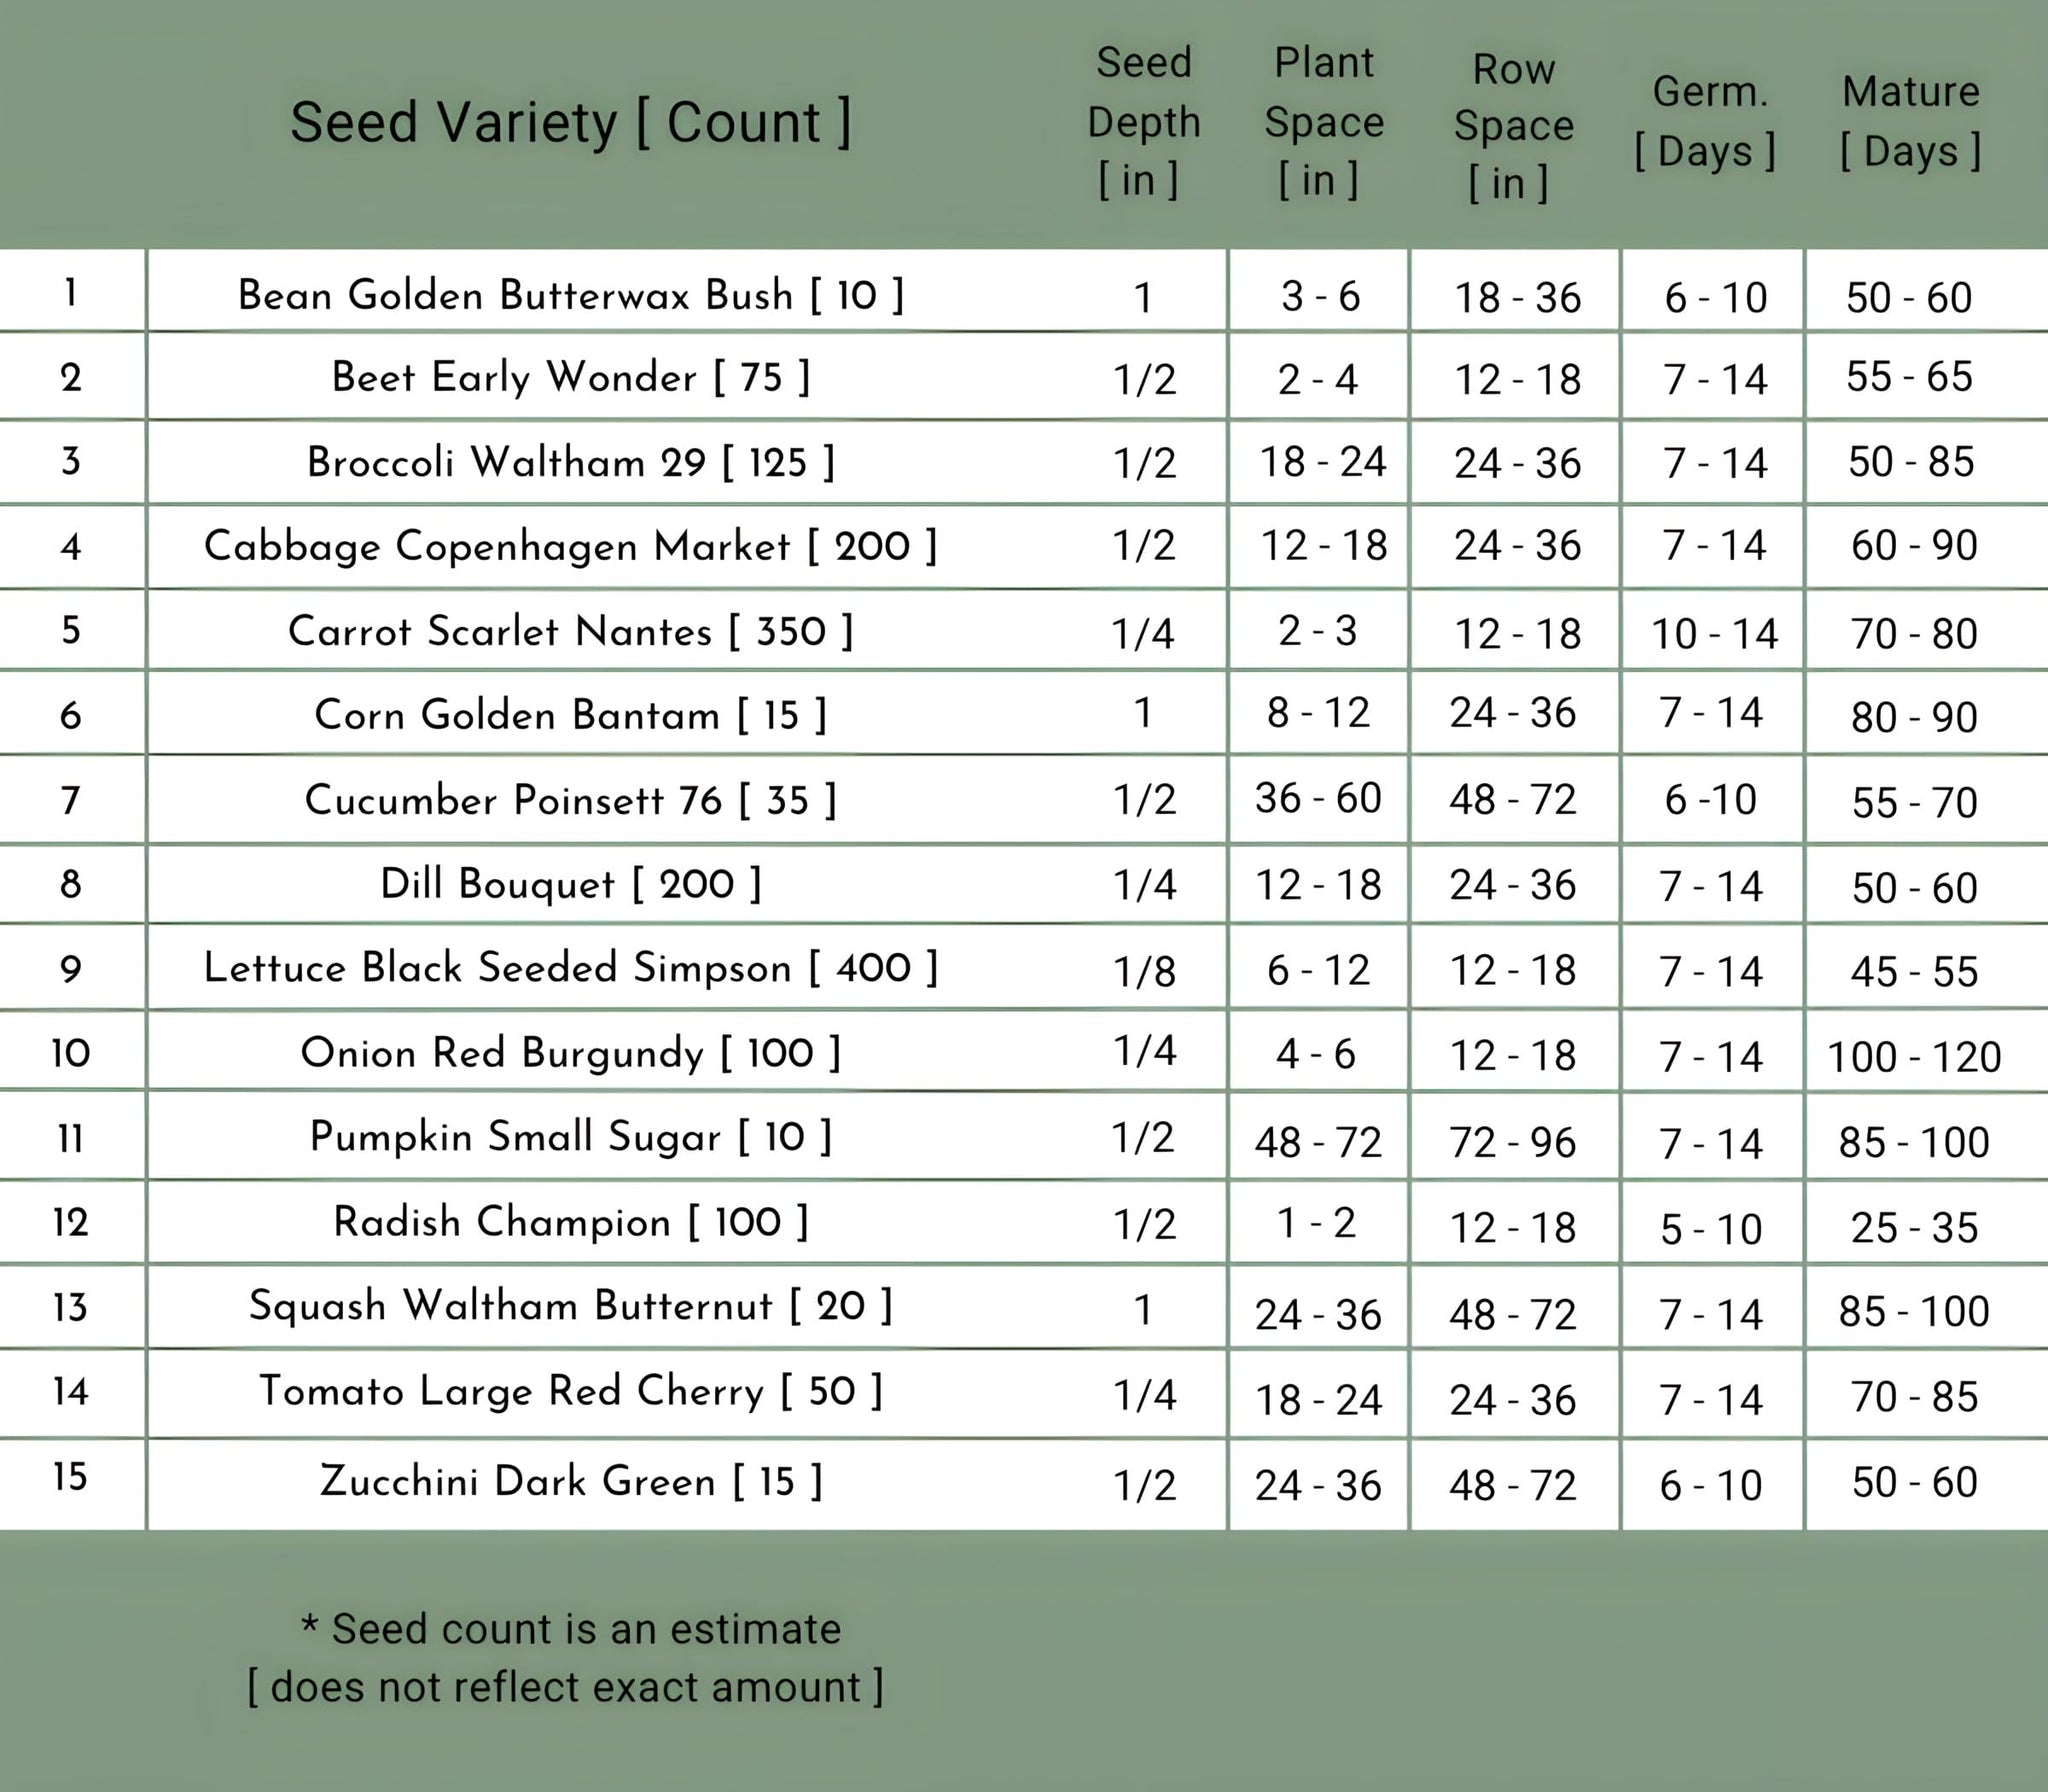Select the Dill Bouquet entry

click(x=570, y=884)
